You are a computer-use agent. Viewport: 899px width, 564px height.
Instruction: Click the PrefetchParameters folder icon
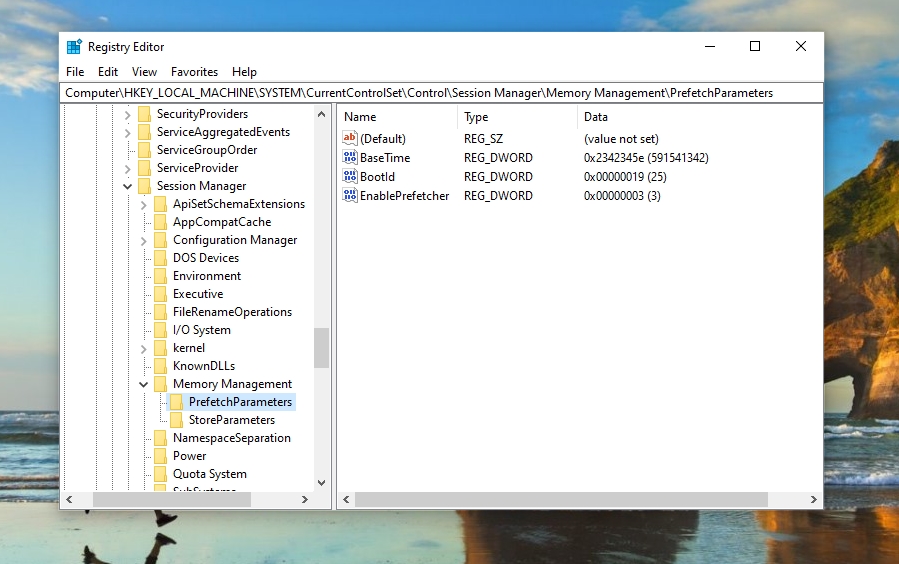177,402
